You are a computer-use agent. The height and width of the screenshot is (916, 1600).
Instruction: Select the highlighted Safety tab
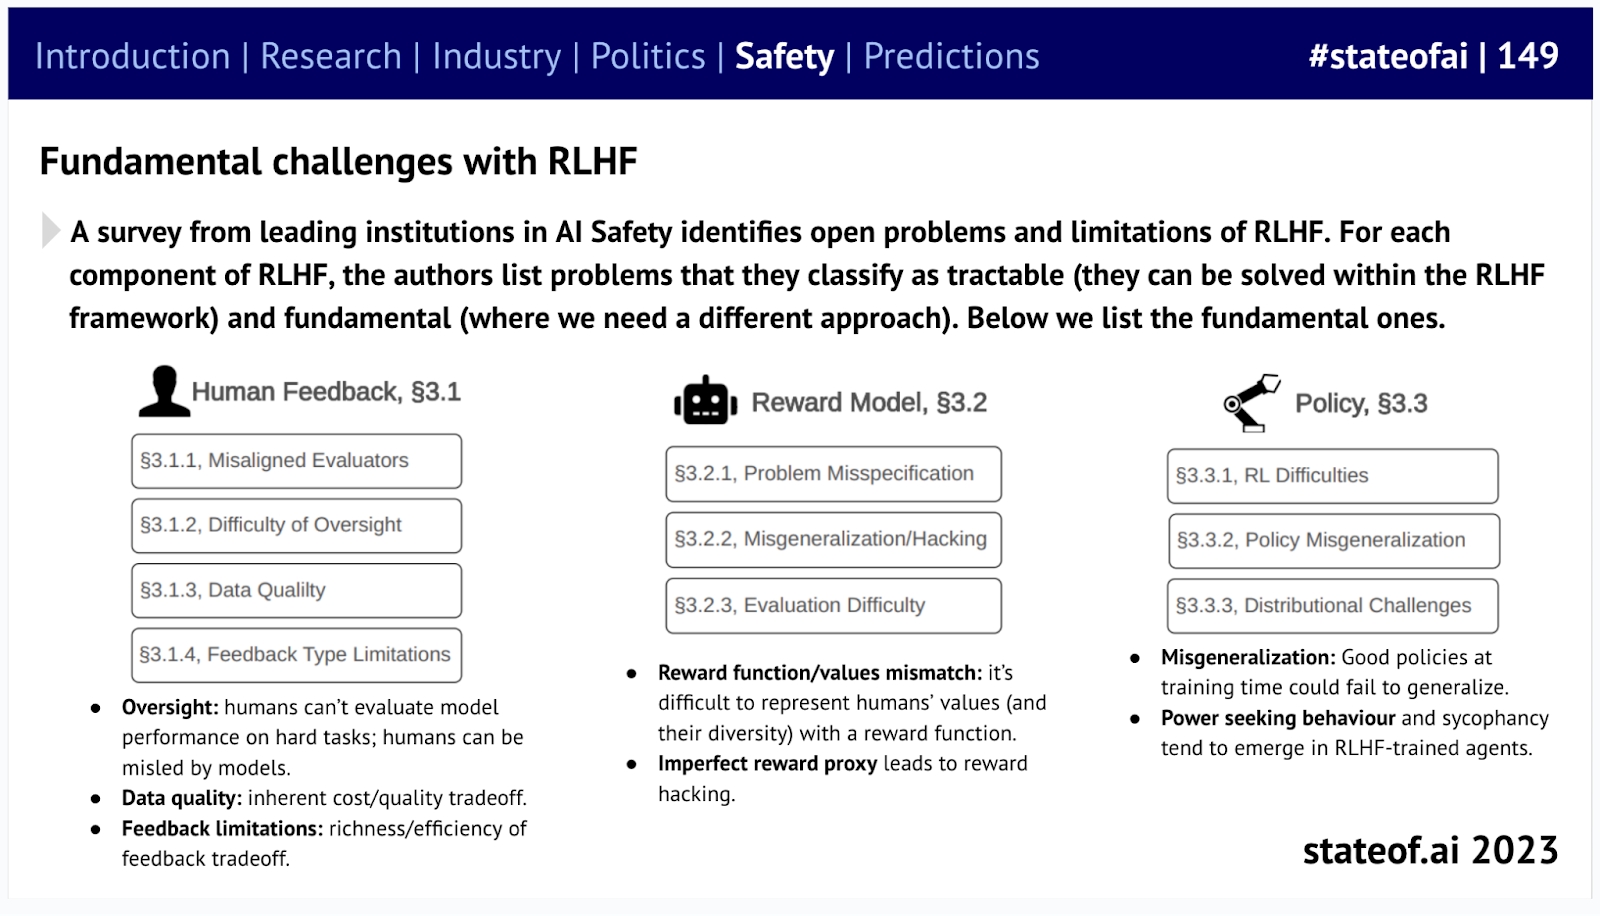784,56
